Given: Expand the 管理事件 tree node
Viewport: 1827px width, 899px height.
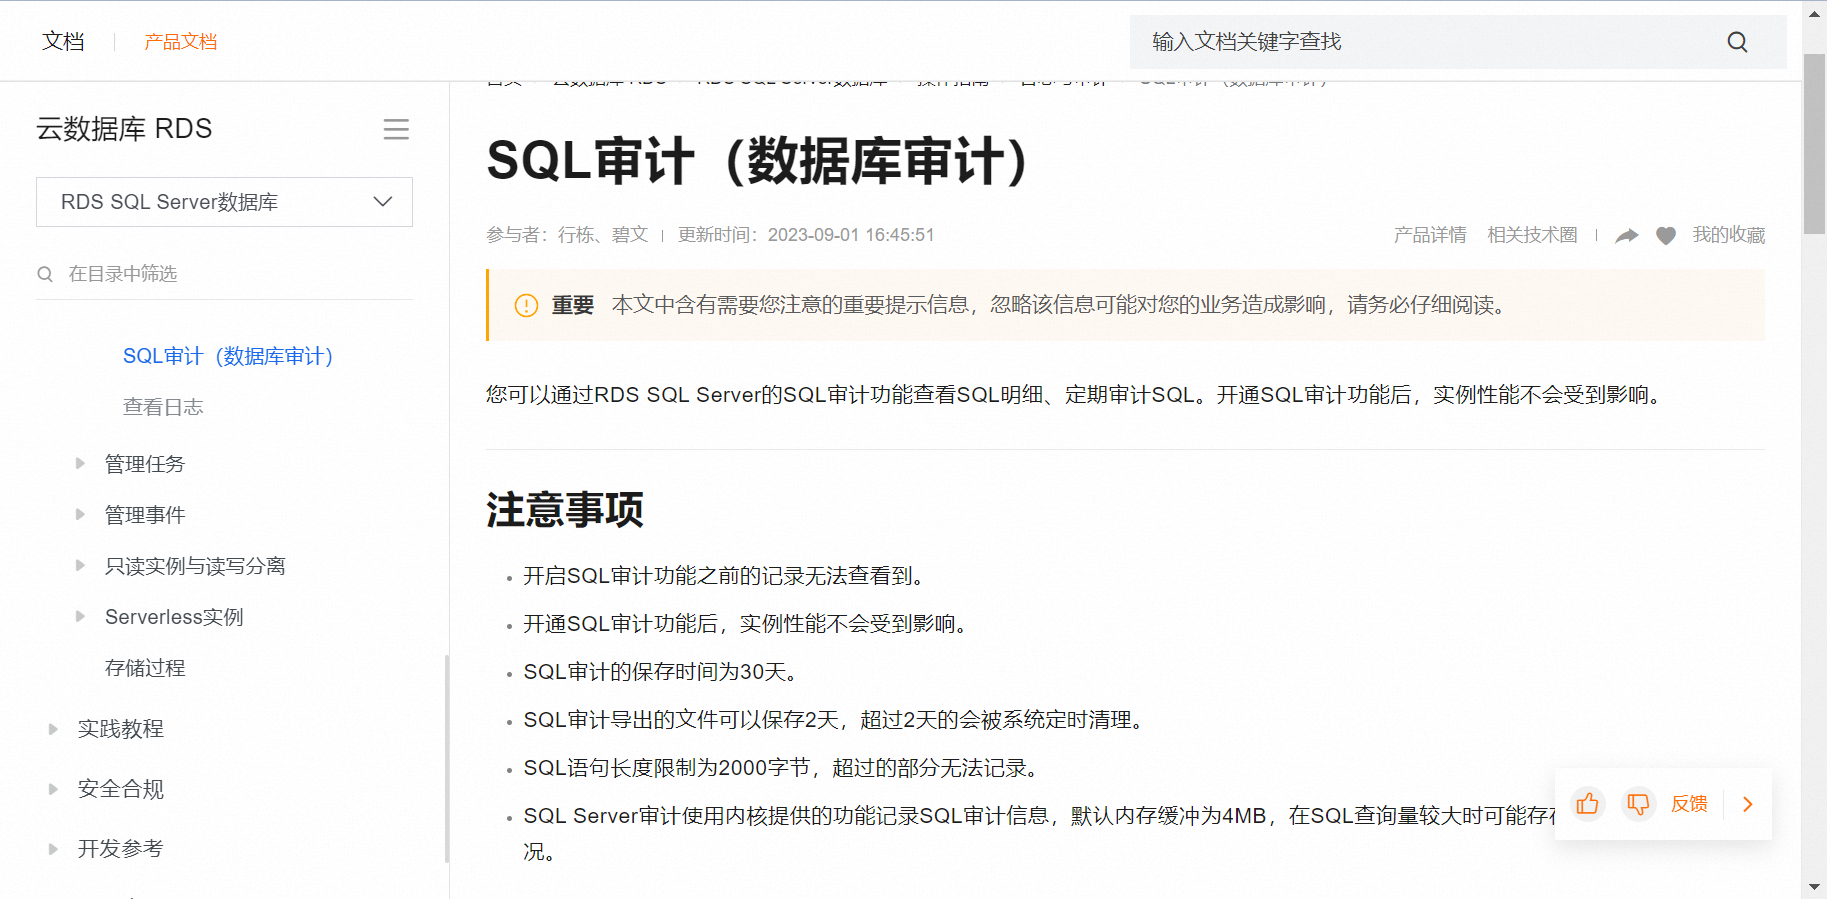Looking at the screenshot, I should click(80, 514).
